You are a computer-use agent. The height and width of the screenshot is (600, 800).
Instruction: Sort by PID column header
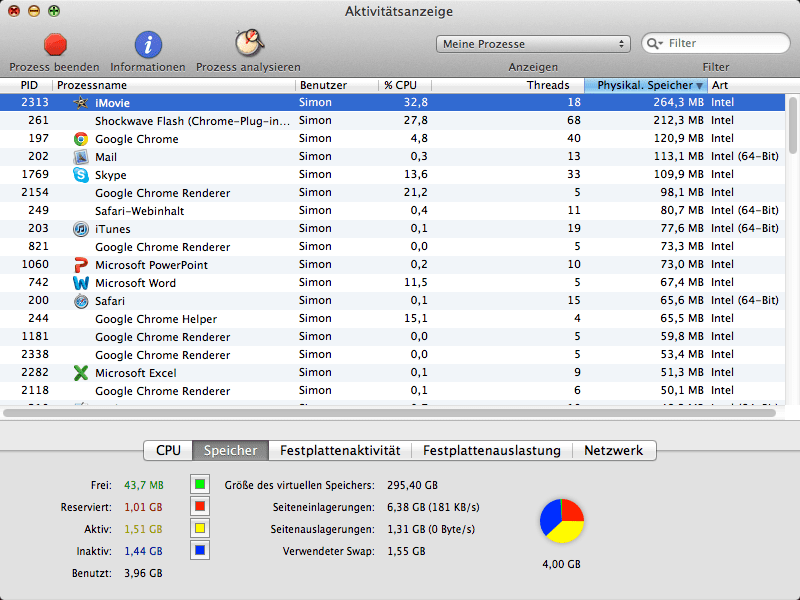tap(27, 85)
